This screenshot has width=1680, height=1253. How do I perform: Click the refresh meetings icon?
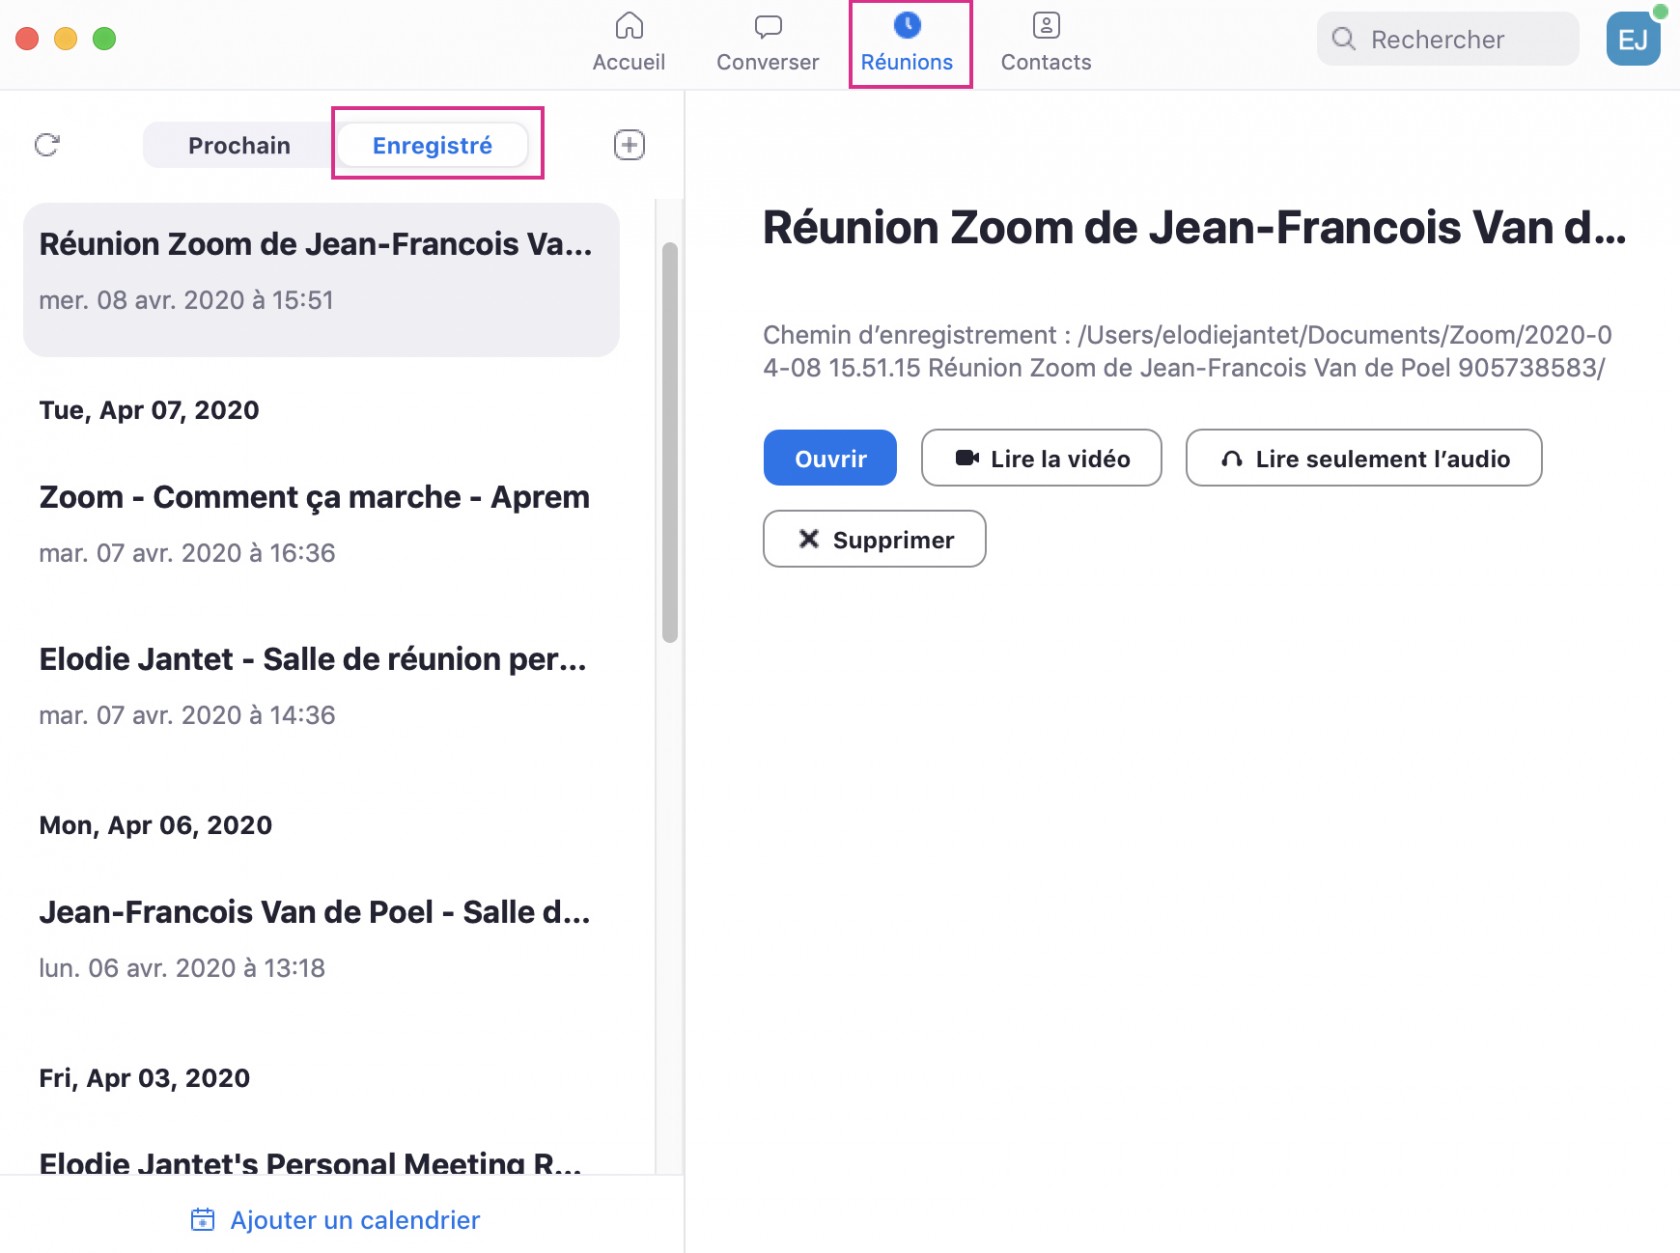click(47, 145)
